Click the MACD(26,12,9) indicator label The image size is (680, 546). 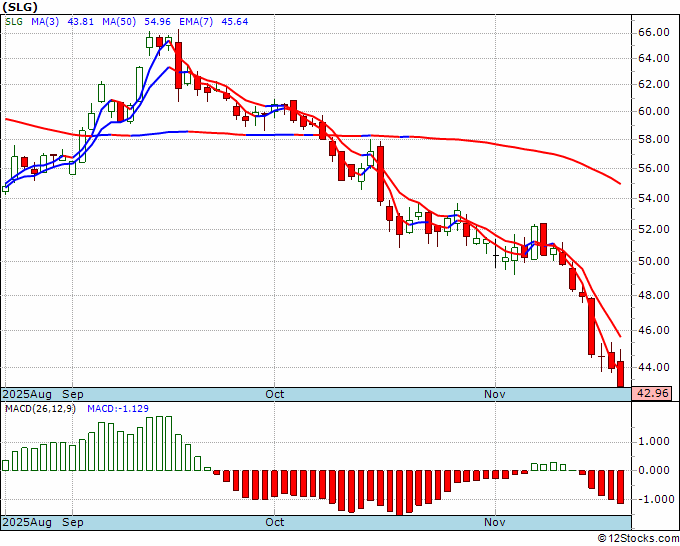[40, 409]
